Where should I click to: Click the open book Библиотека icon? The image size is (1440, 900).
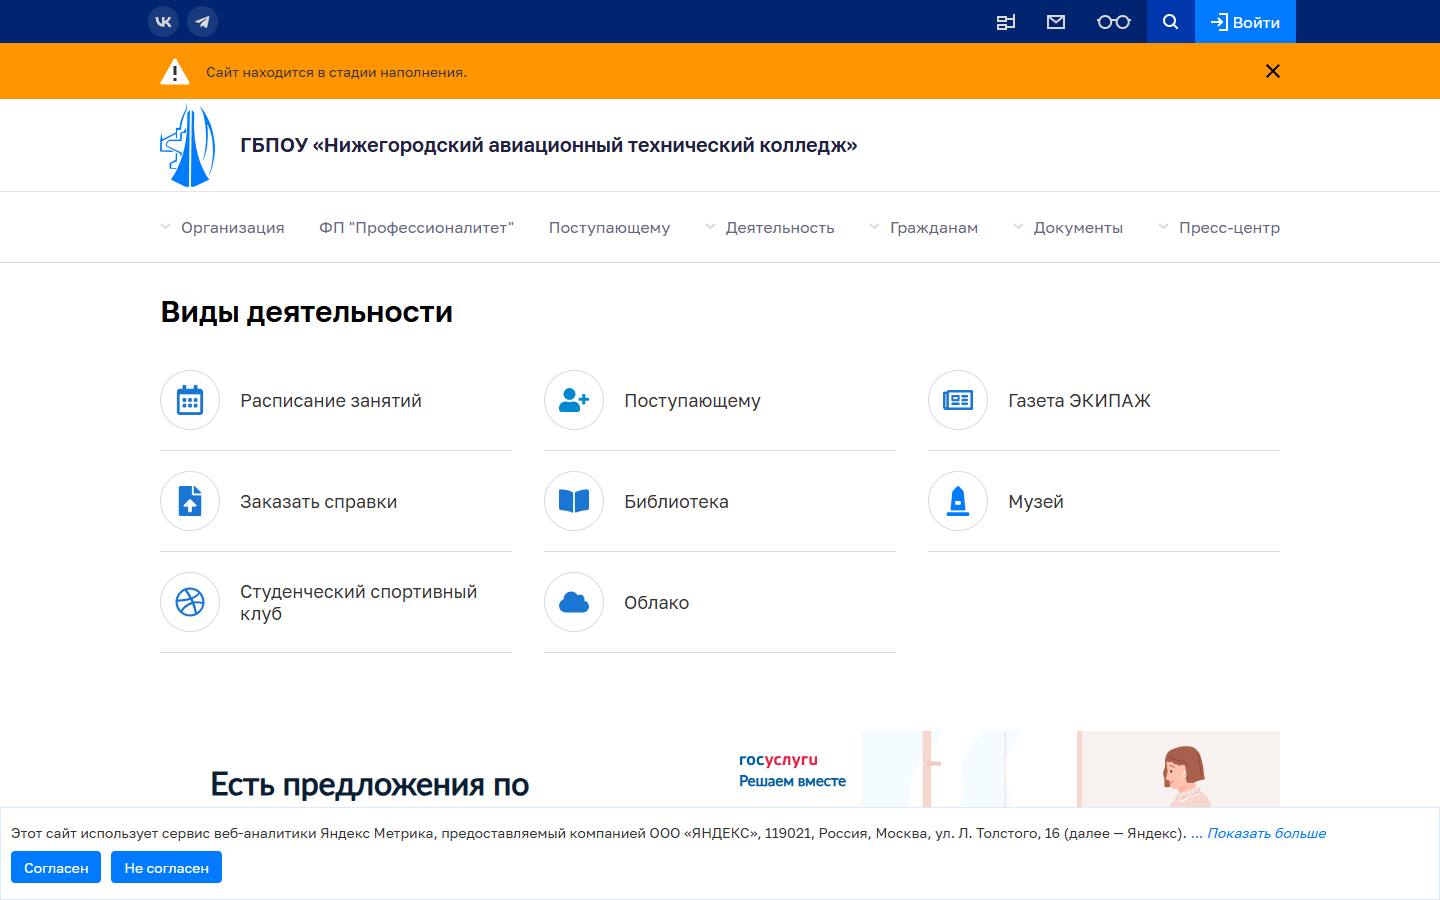574,501
